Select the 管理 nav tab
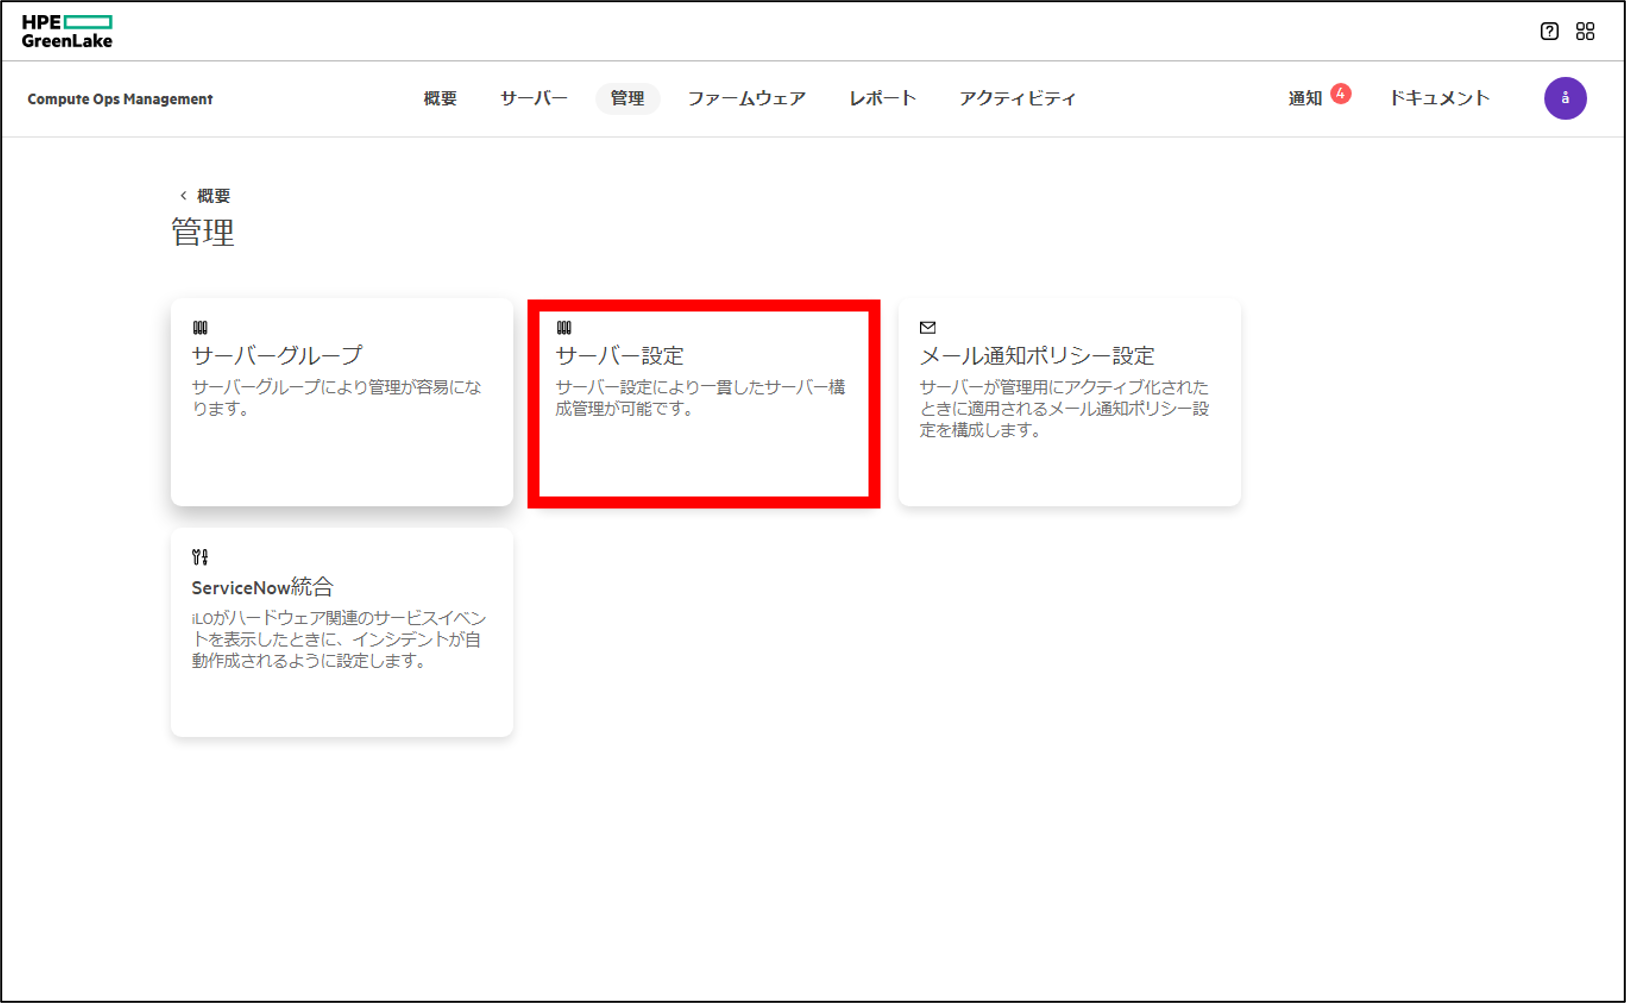1626x1003 pixels. pyautogui.click(x=627, y=98)
